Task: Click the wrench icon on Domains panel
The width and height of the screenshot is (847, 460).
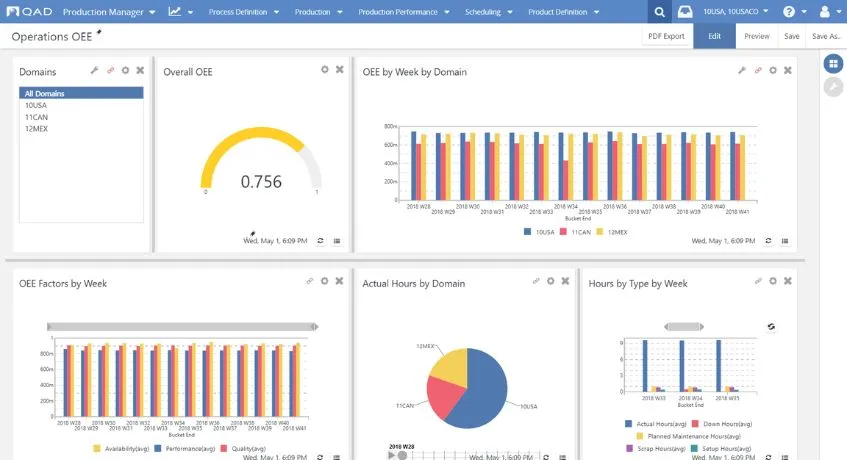Action: pos(94,70)
